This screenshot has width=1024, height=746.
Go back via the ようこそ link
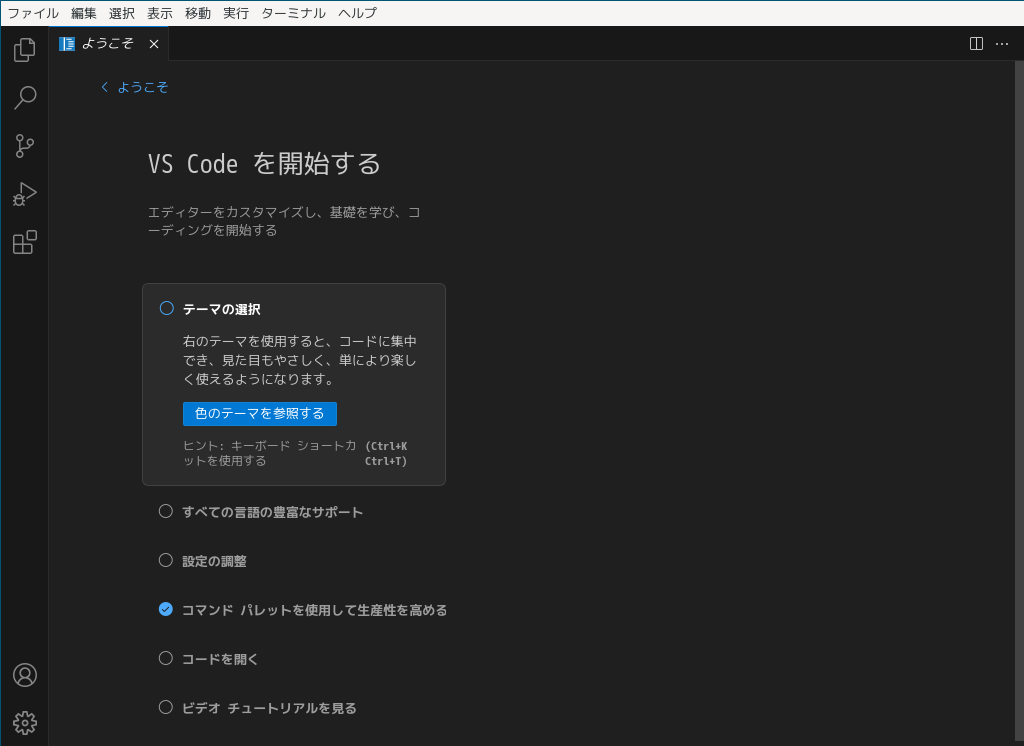coord(142,88)
